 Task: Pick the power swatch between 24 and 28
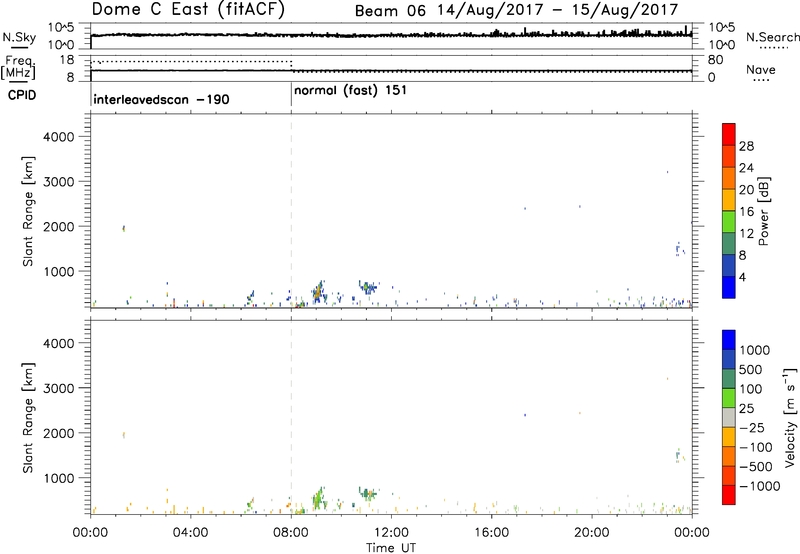729,157
